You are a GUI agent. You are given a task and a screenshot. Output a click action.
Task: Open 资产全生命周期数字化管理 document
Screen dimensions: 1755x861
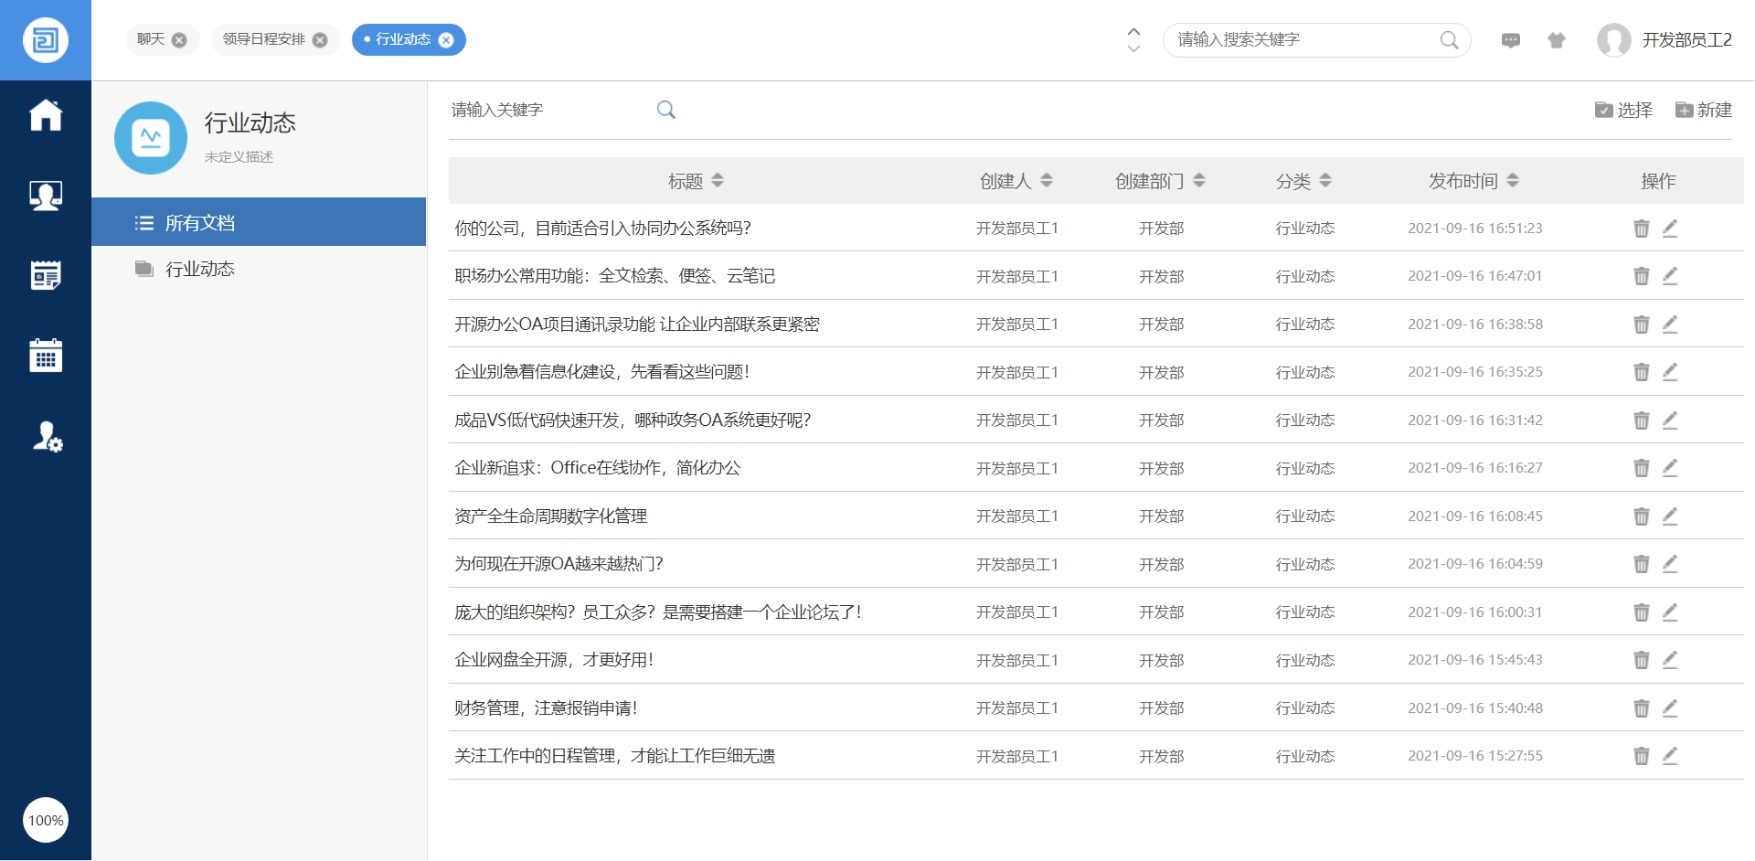(551, 516)
